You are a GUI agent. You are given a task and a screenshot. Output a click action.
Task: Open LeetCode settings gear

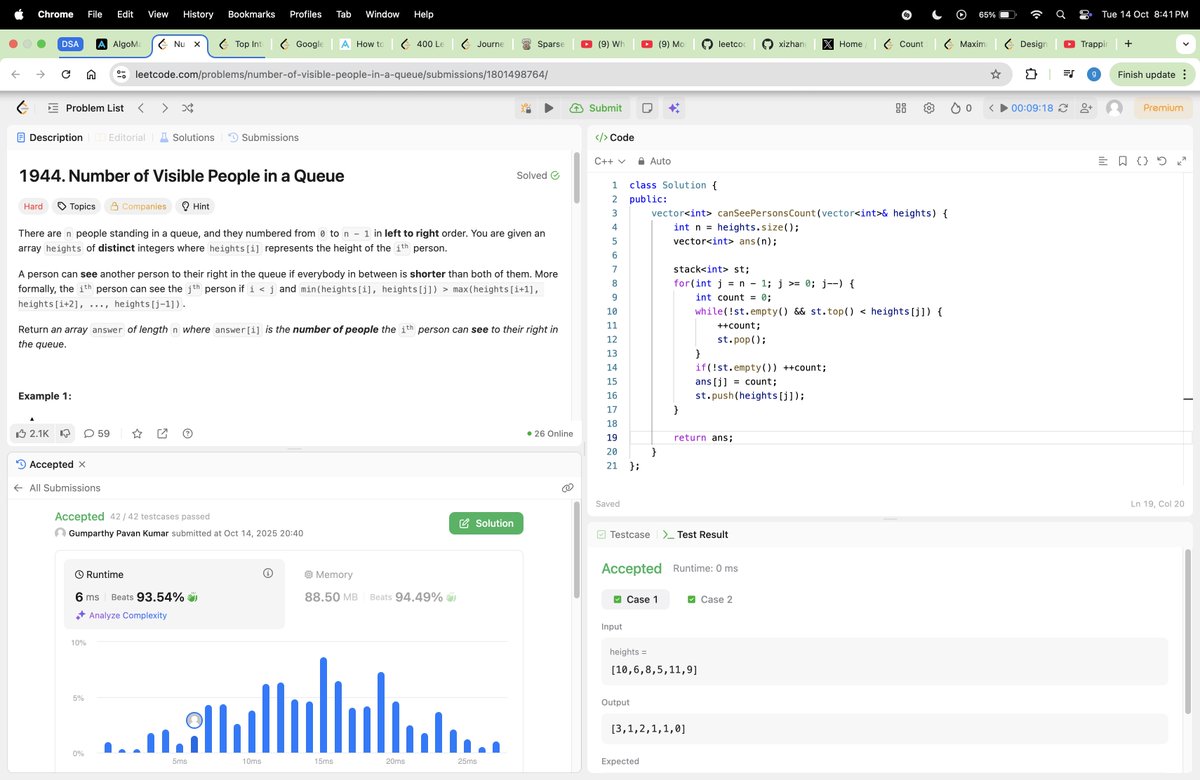tap(929, 108)
